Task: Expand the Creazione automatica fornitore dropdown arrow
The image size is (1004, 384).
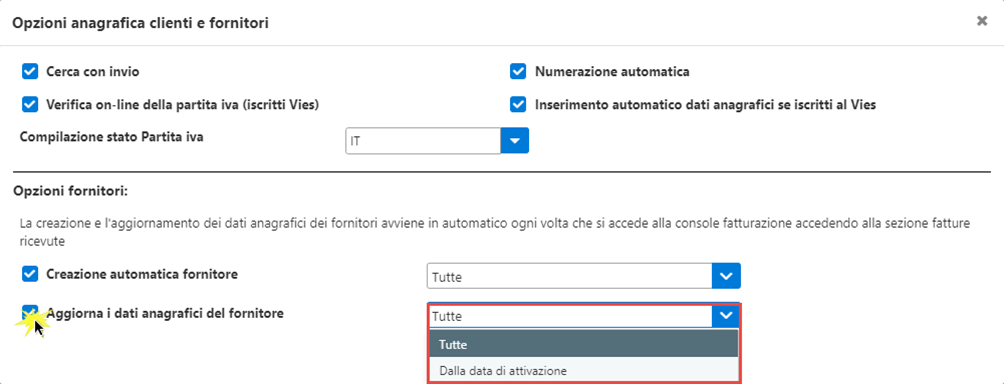Action: pos(726,276)
